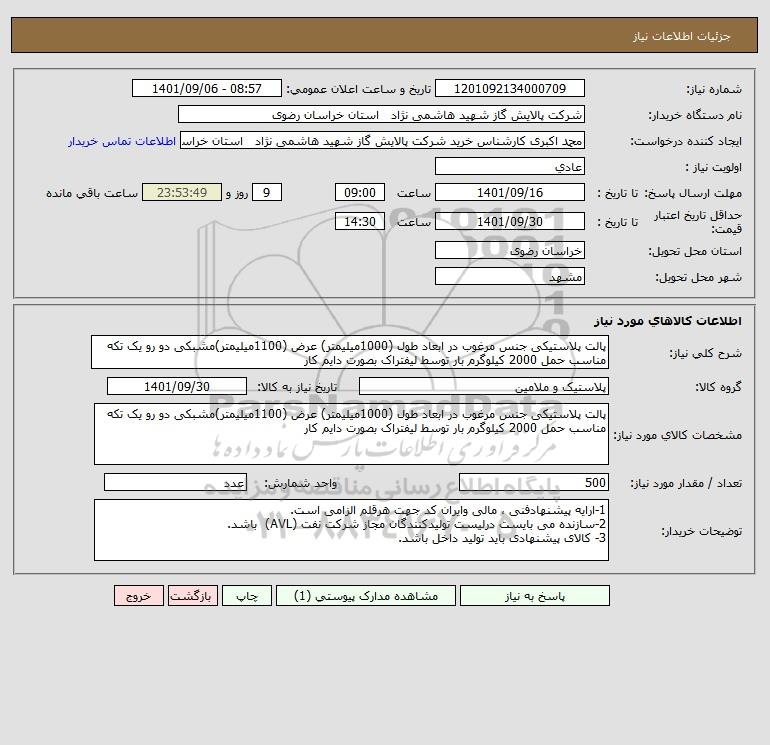This screenshot has width=770, height=745.
Task: Select price validity date 1401/09/30 field
Action: 510,221
